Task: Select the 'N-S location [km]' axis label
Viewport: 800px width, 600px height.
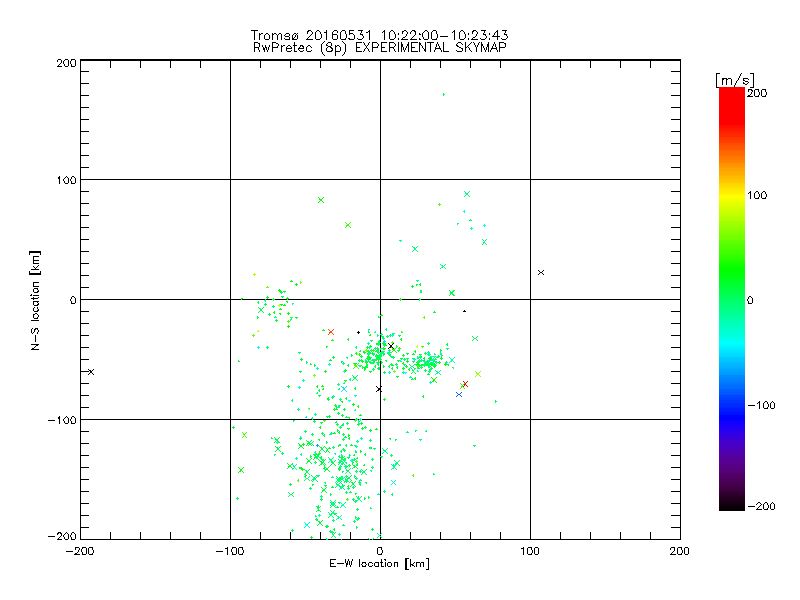Action: [35, 300]
